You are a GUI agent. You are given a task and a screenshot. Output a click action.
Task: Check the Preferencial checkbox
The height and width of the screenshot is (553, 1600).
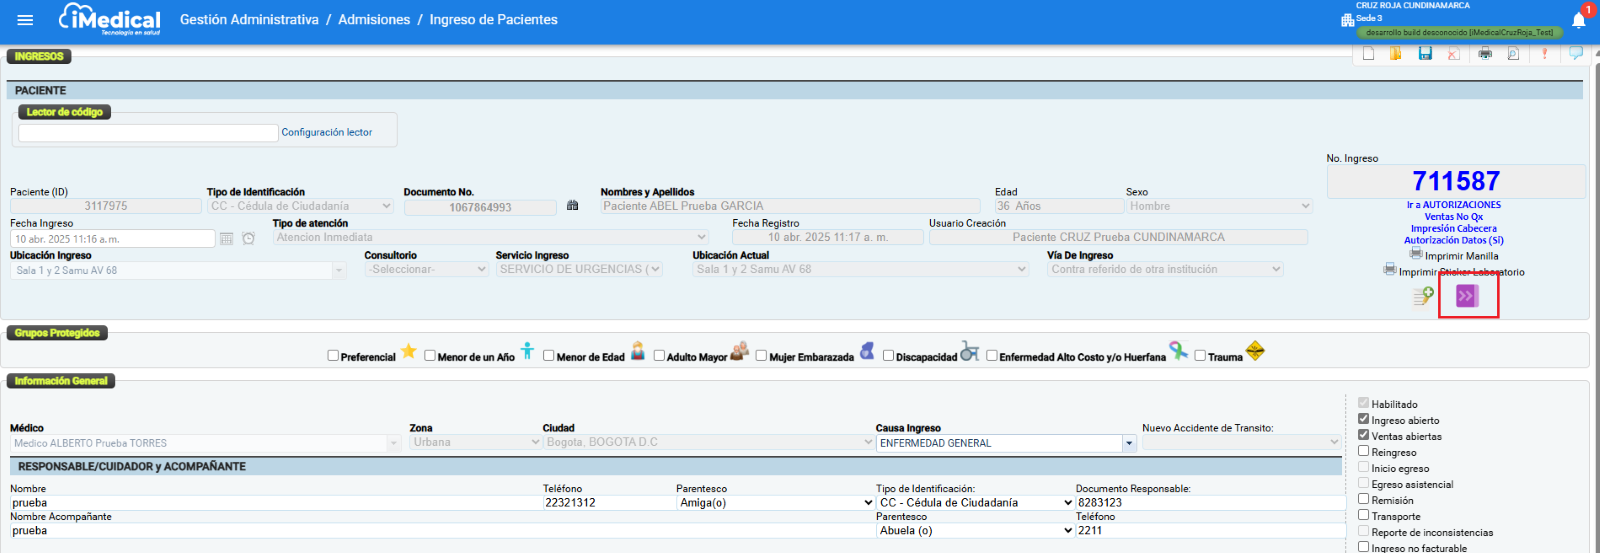click(334, 356)
